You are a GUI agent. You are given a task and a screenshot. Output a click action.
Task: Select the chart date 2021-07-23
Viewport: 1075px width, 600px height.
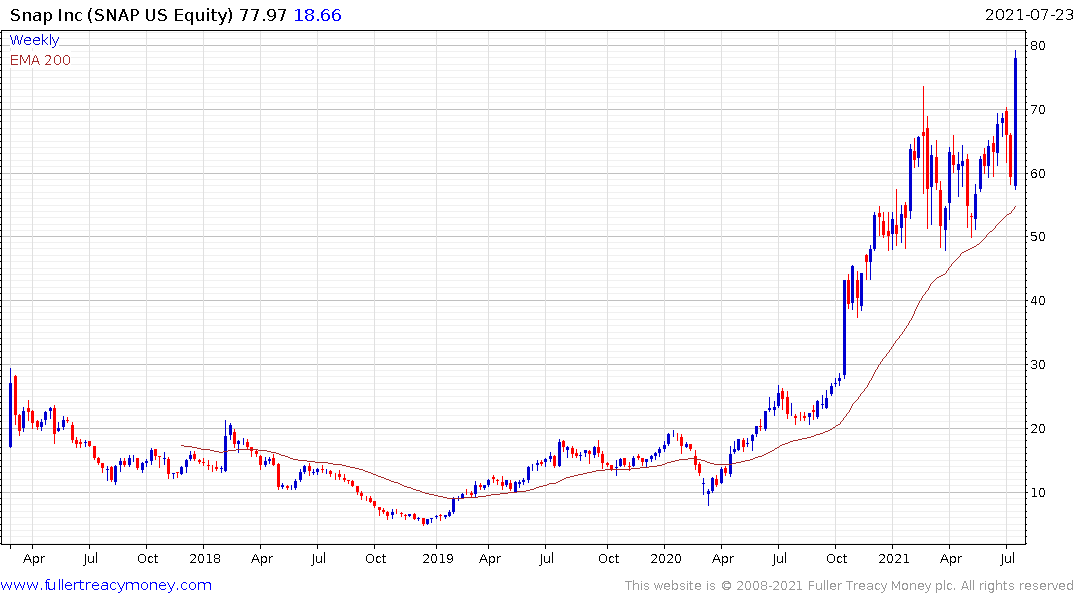click(1029, 15)
